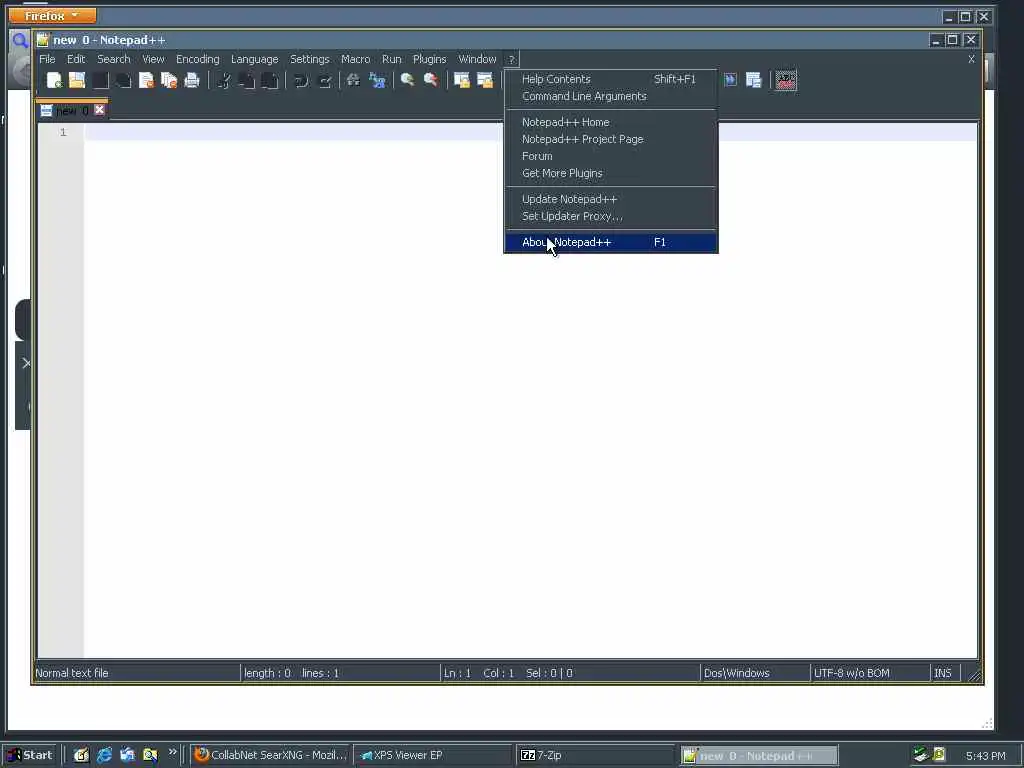Click the Close All toolbar icon

pyautogui.click(x=169, y=80)
